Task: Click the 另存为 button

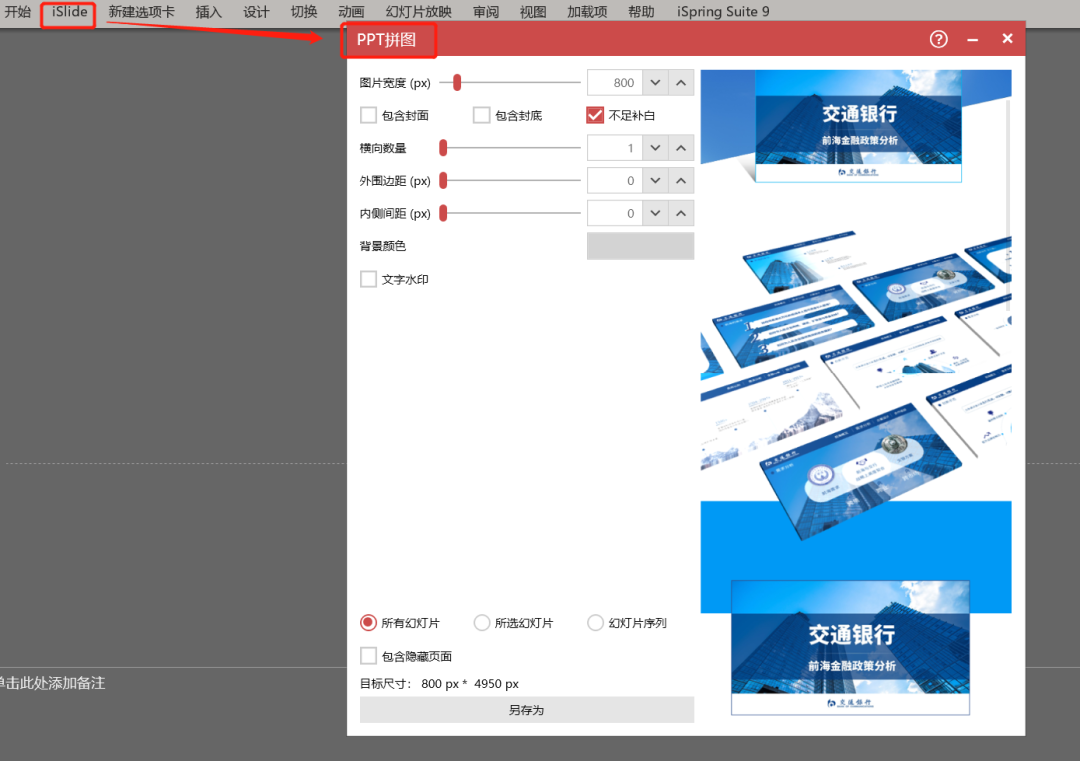Action: (527, 710)
